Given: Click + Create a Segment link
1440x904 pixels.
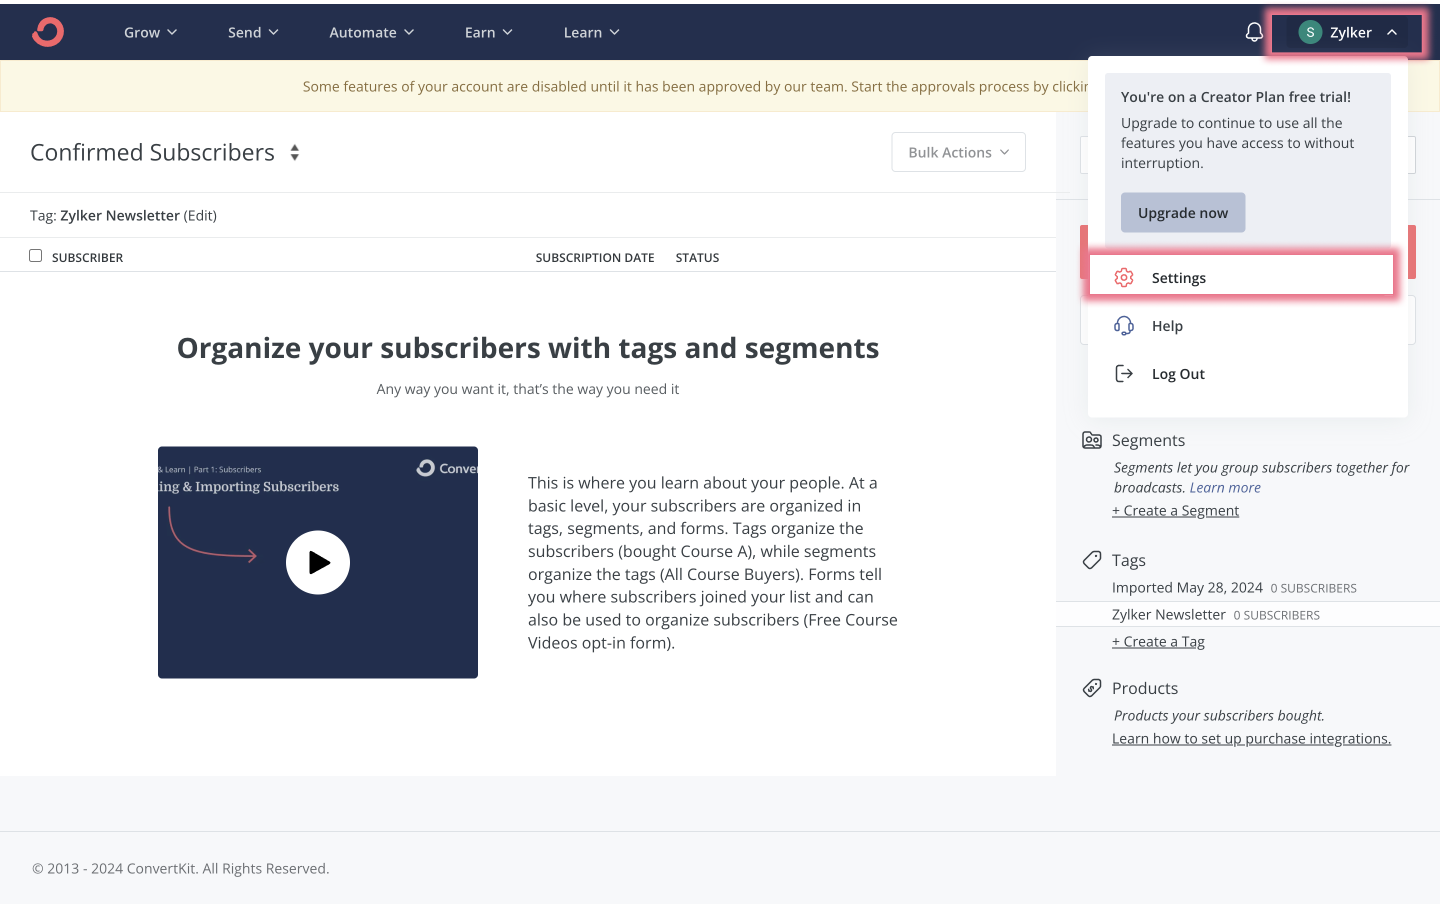Looking at the screenshot, I should click(1175, 511).
